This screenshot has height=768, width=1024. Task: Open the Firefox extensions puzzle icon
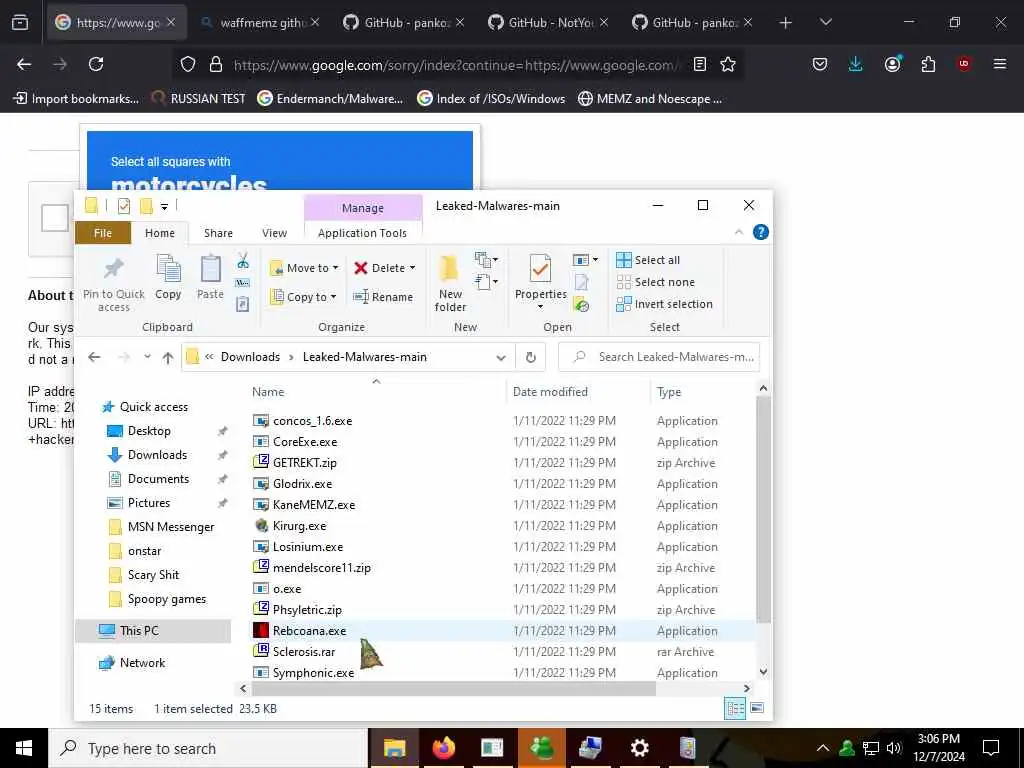tap(928, 64)
